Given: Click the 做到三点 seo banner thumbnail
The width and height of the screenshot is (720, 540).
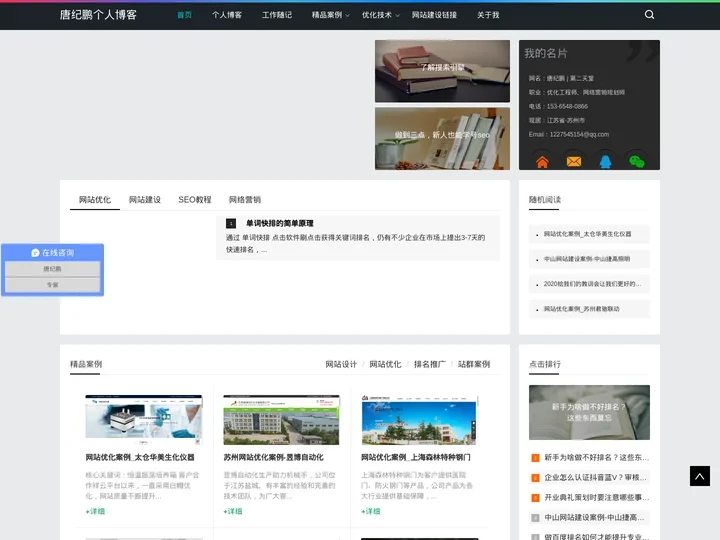Looking at the screenshot, I should 442,139.
